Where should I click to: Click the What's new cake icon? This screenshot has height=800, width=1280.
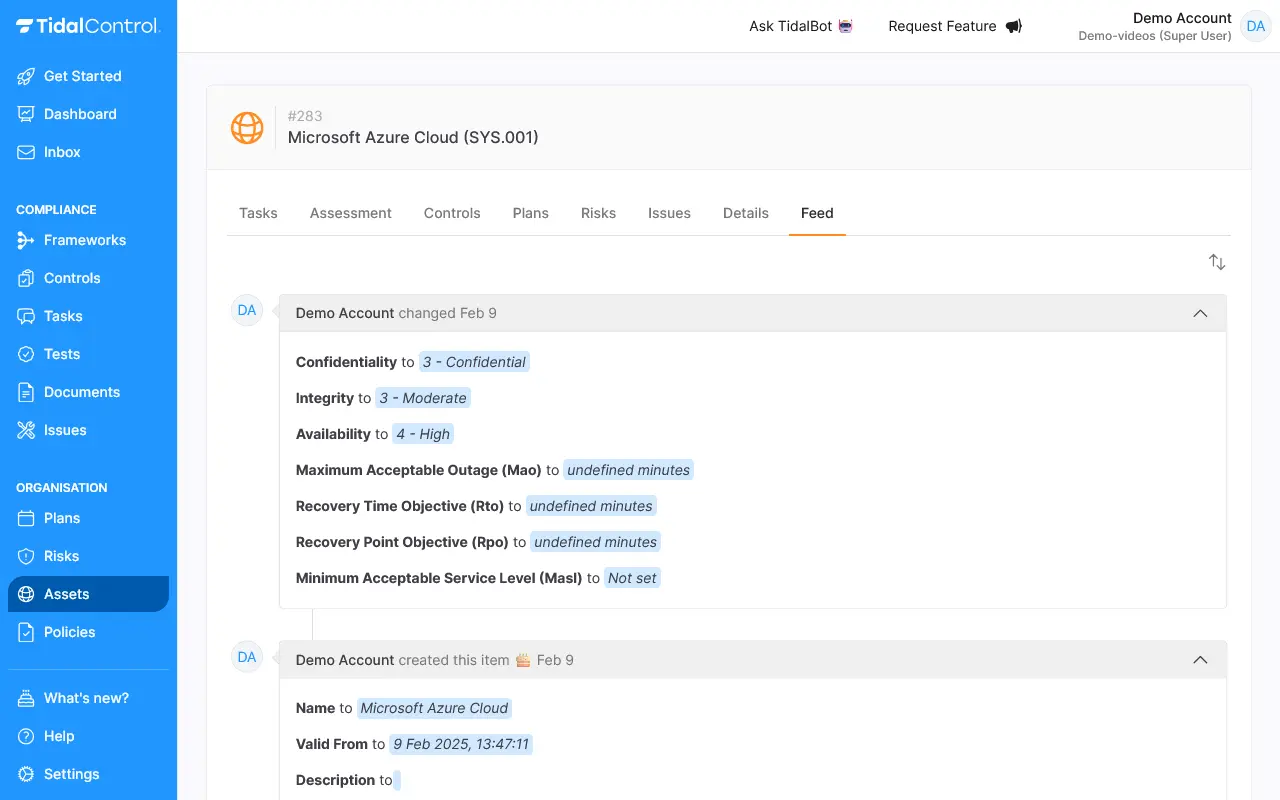coord(26,698)
